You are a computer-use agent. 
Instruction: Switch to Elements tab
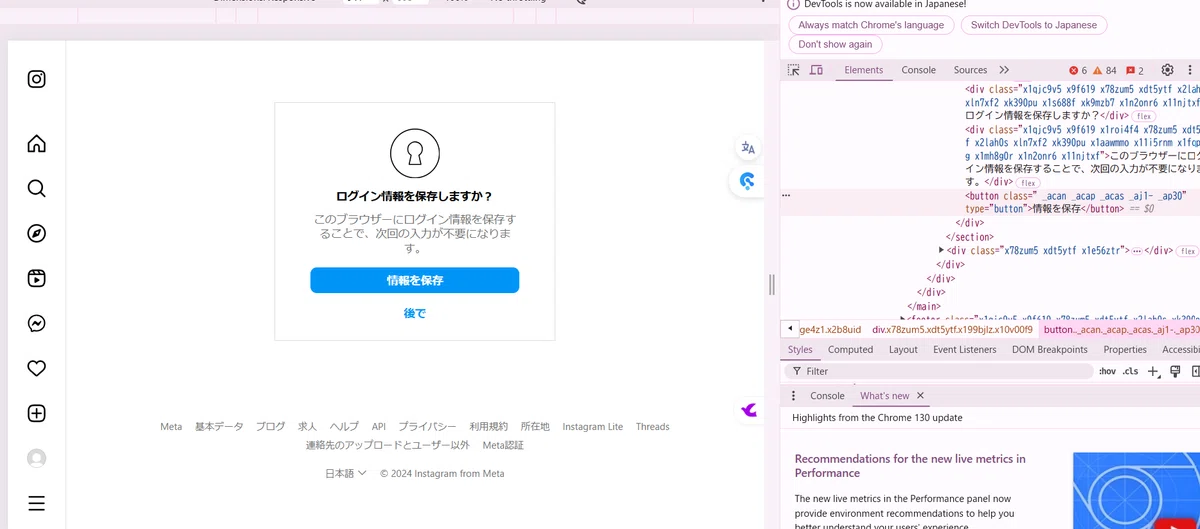tap(864, 70)
